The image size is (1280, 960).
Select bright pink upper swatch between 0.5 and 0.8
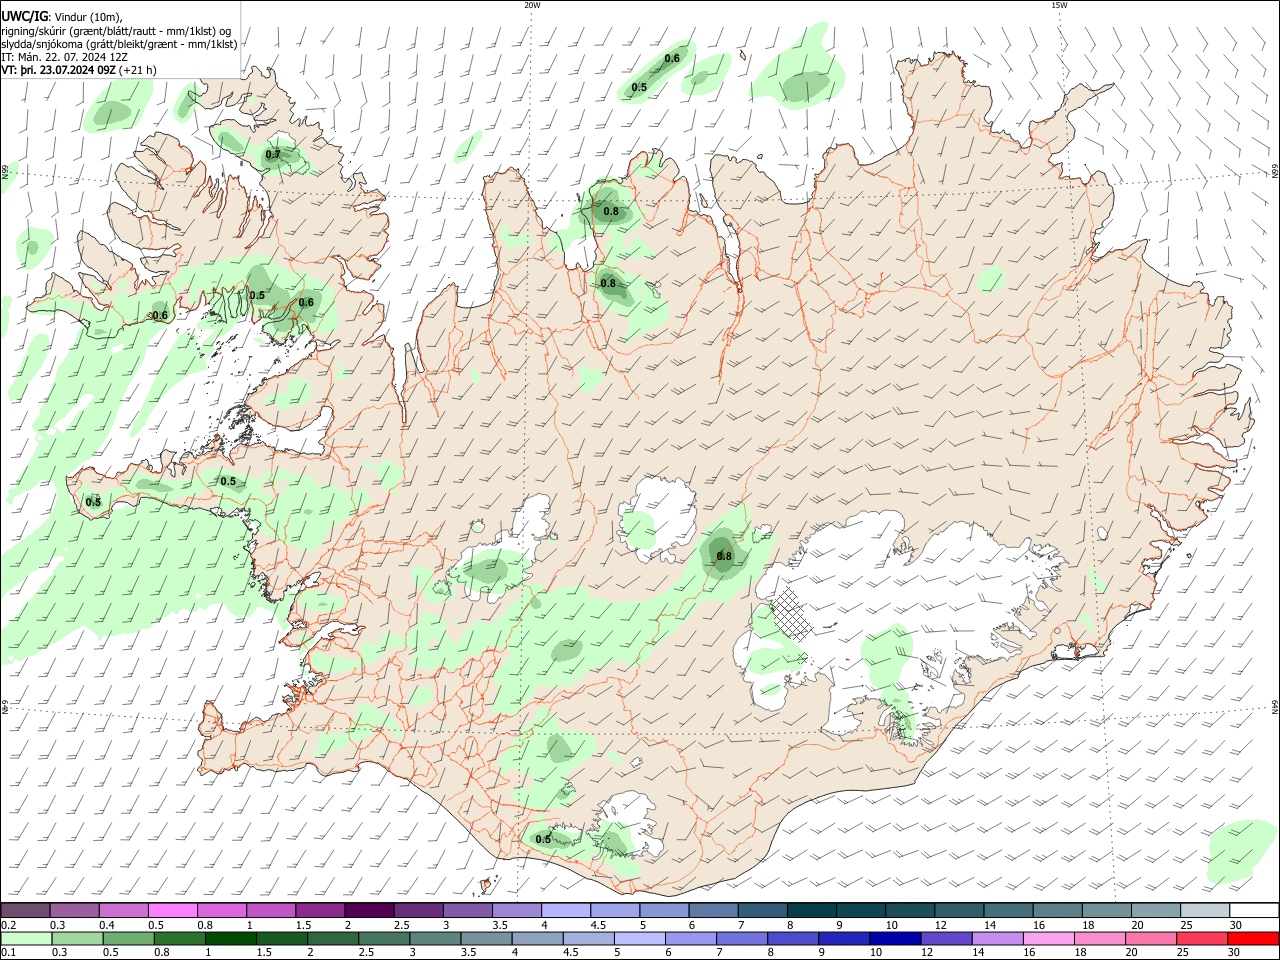click(x=172, y=911)
